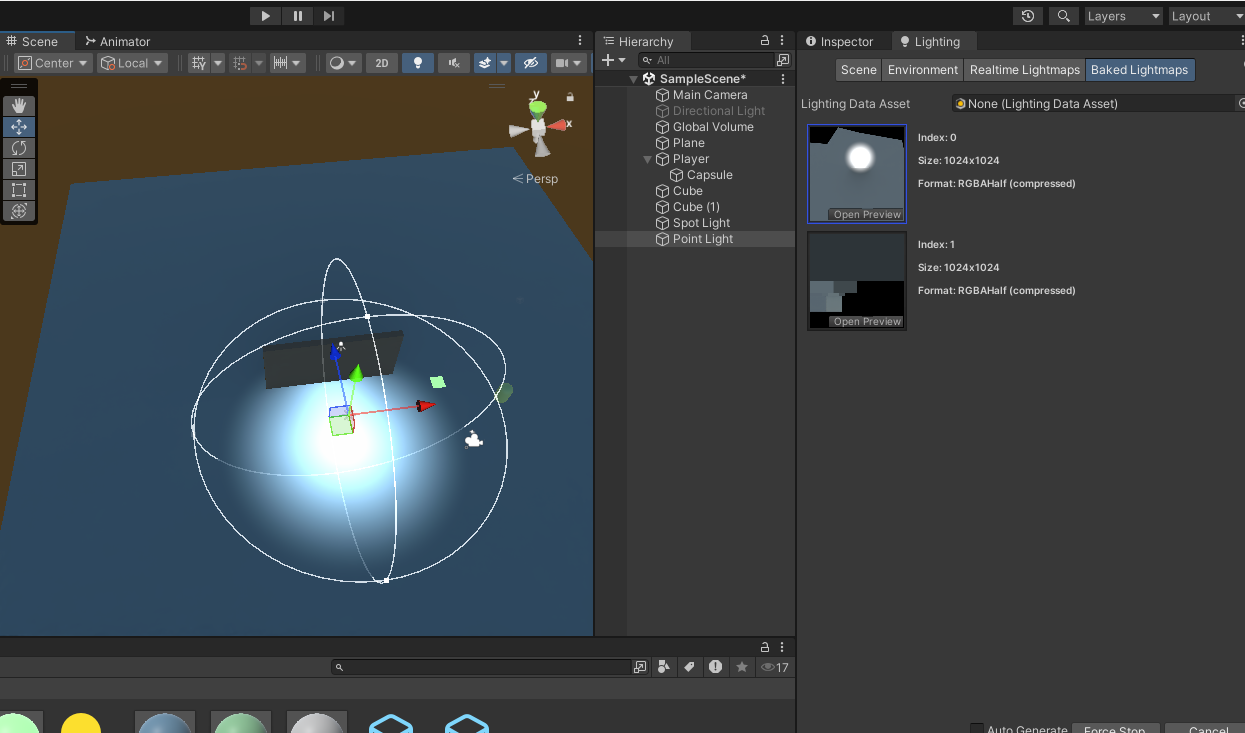Open SampleScene three-dot context menu

tap(783, 79)
